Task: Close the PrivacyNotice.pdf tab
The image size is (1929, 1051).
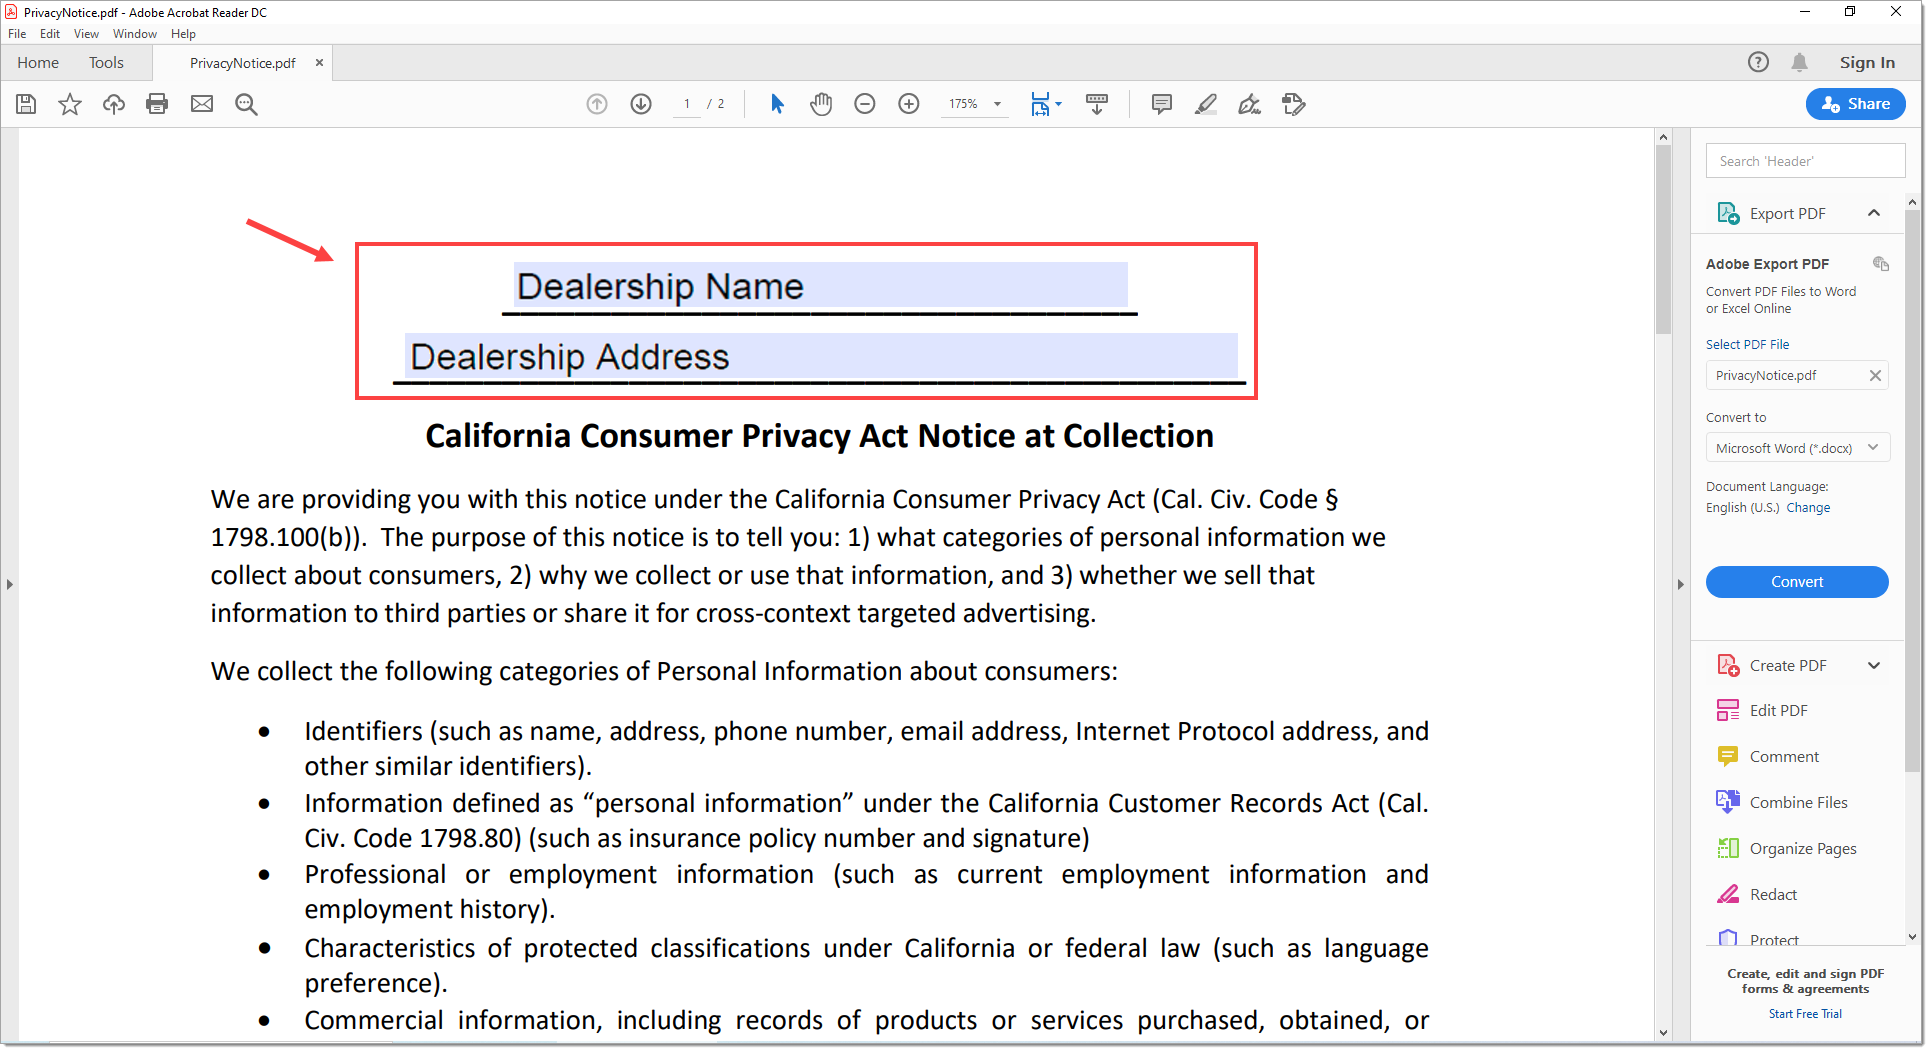Action: coord(319,62)
